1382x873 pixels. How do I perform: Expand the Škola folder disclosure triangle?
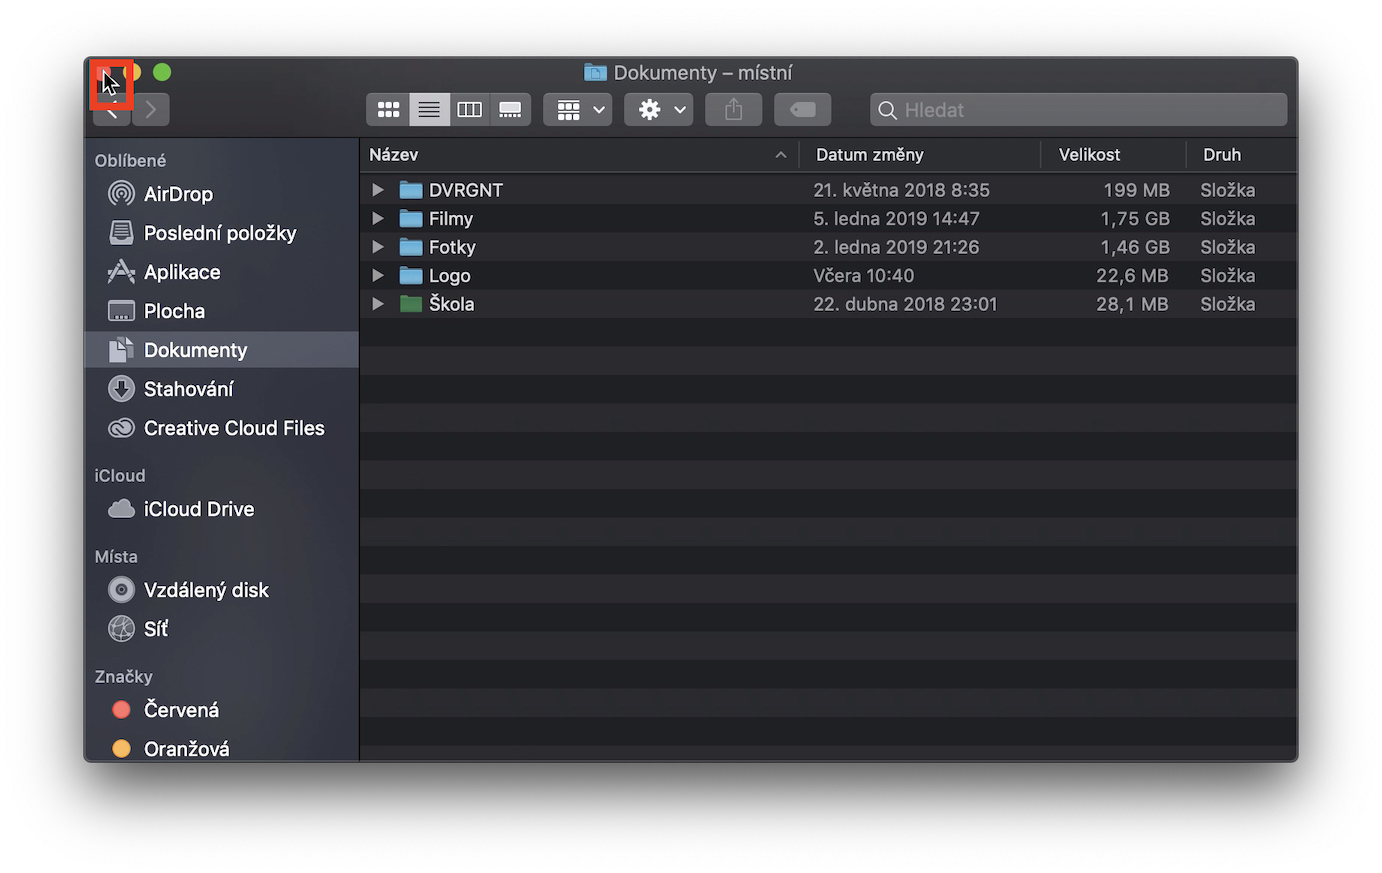tap(378, 304)
